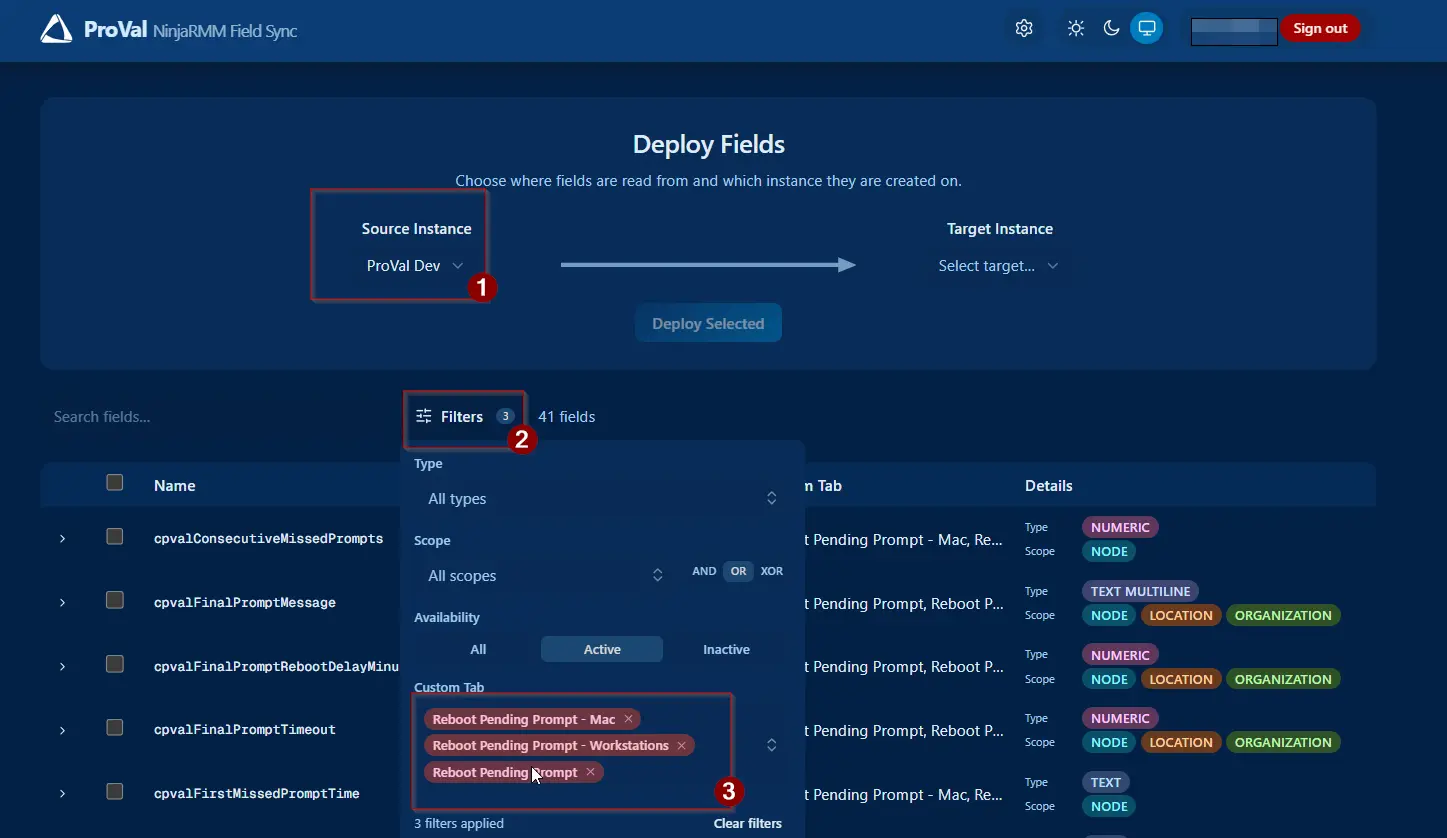The height and width of the screenshot is (838, 1447).
Task: Expand the cpvalFirstMissedPromptTime row
Action: tap(62, 794)
